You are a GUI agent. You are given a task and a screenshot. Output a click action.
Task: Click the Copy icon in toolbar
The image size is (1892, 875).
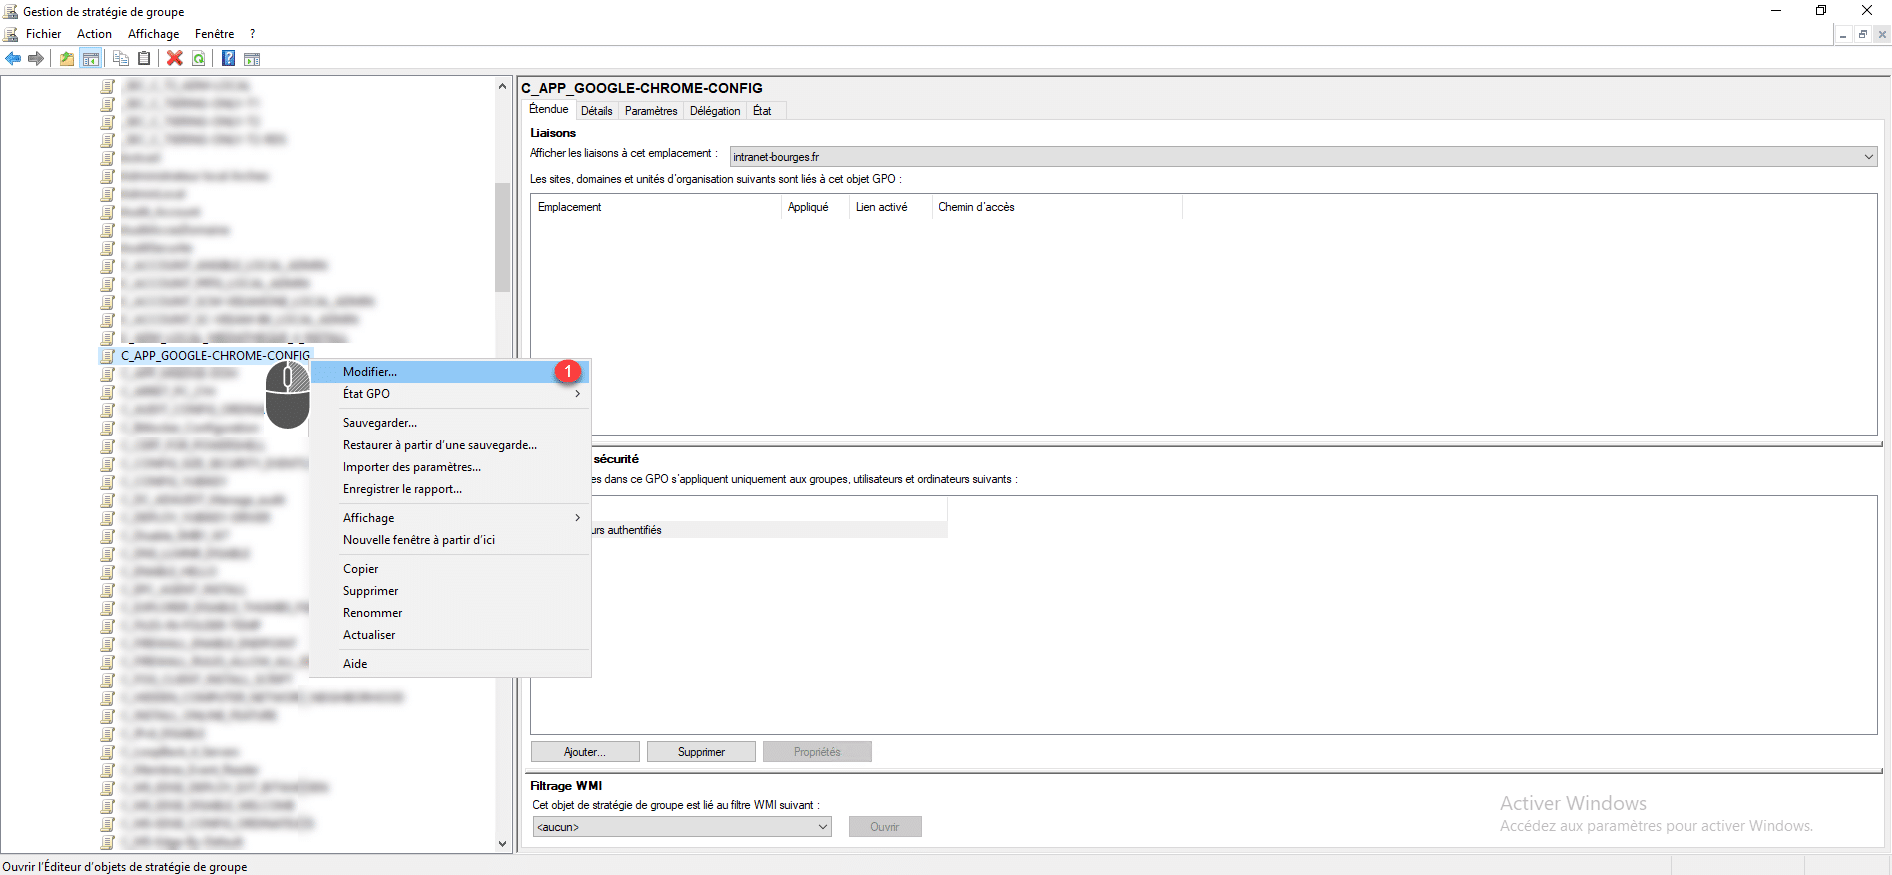(121, 59)
